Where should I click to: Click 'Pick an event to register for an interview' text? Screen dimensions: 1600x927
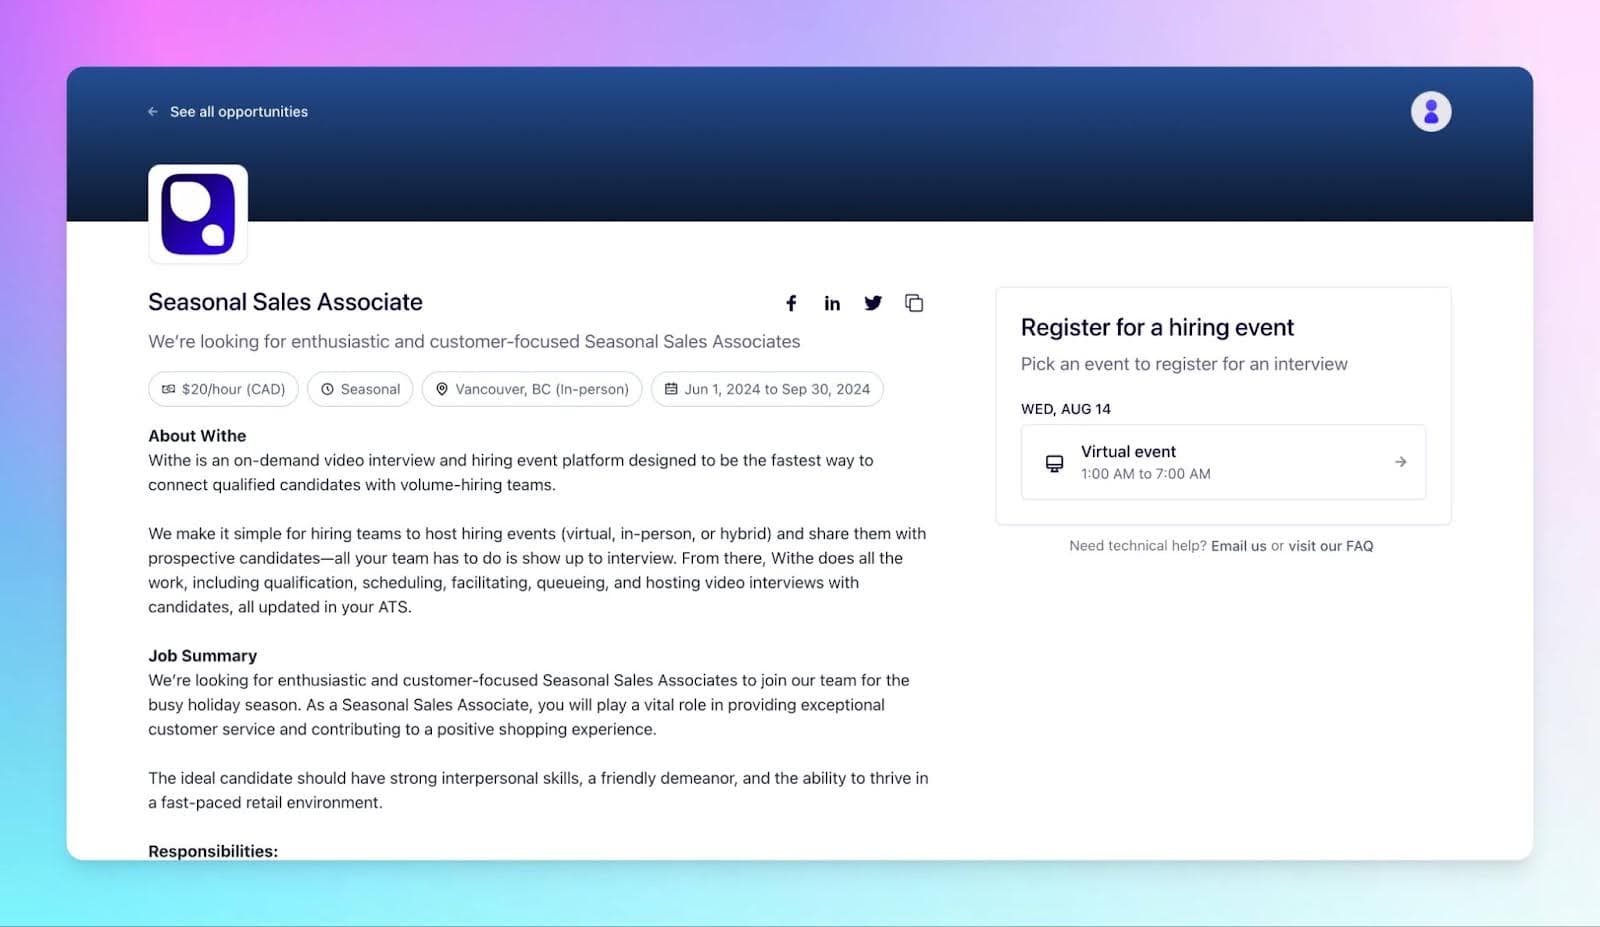(1184, 364)
